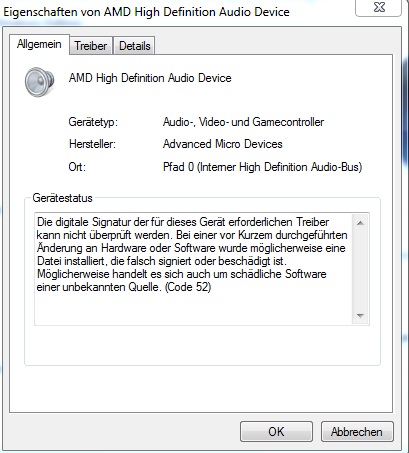The image size is (409, 453).
Task: Click the value Advanced Micro Devices
Action: (223, 144)
